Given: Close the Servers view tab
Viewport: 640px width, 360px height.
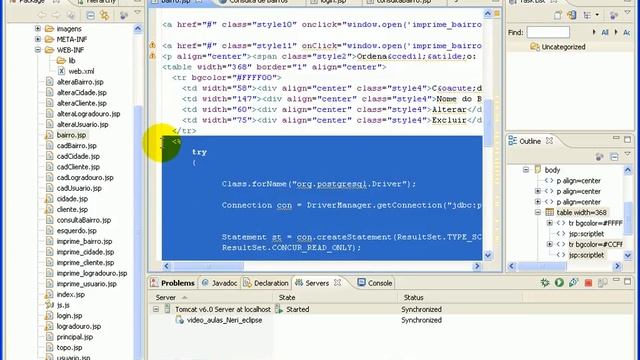Looking at the screenshot, I should click(x=338, y=282).
